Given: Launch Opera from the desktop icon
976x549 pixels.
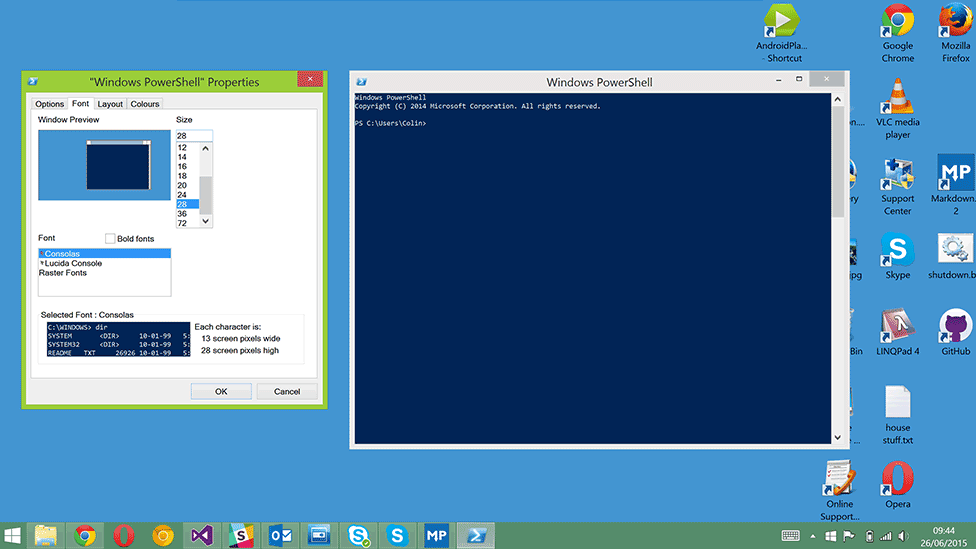Looking at the screenshot, I should [898, 485].
